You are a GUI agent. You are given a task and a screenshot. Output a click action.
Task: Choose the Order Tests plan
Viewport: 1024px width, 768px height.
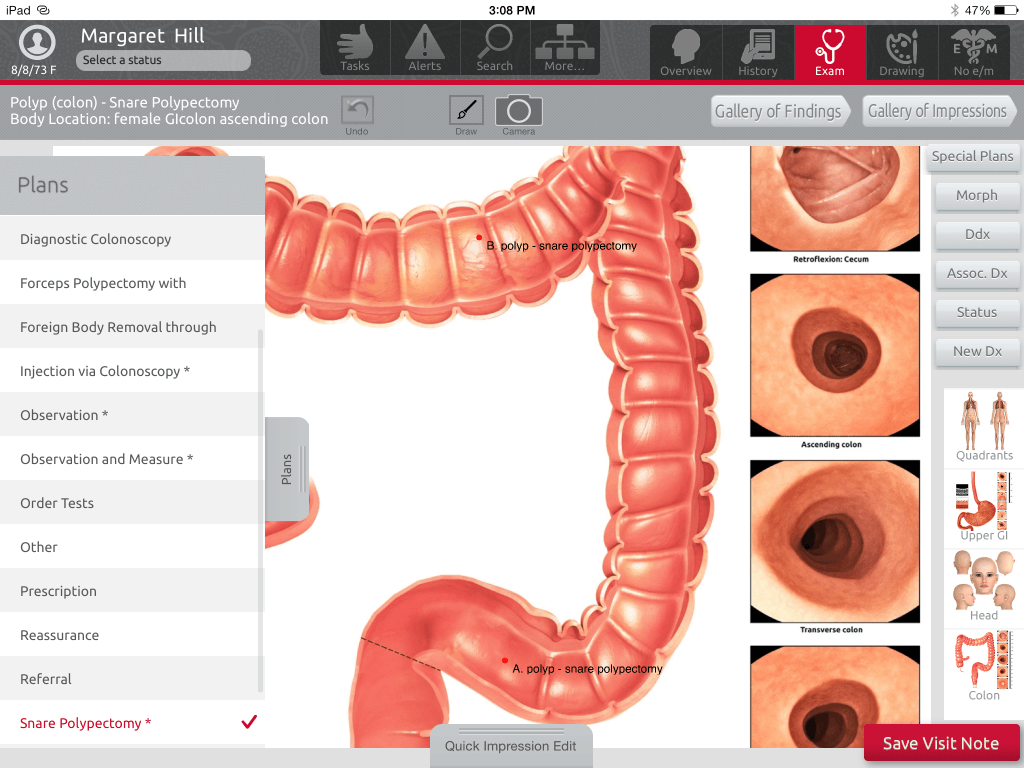tap(133, 503)
